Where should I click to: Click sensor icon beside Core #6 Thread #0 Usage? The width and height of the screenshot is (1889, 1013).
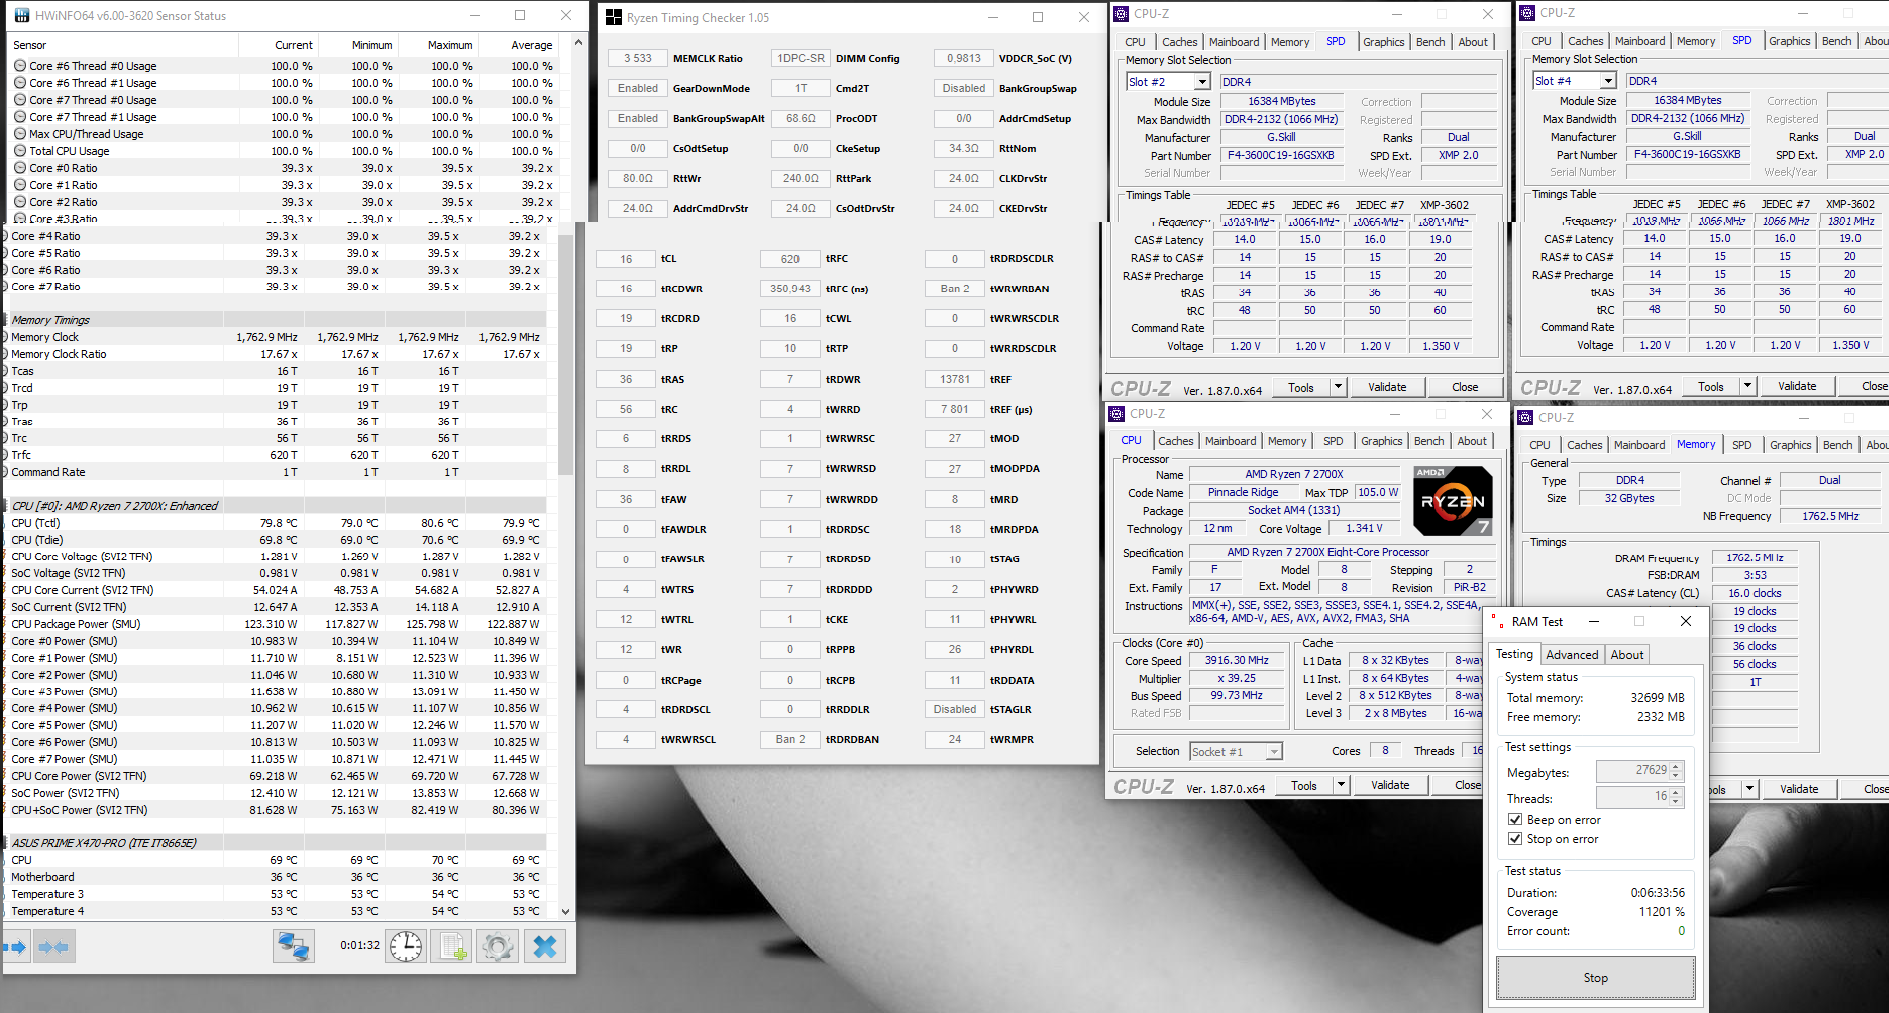pyautogui.click(x=20, y=66)
